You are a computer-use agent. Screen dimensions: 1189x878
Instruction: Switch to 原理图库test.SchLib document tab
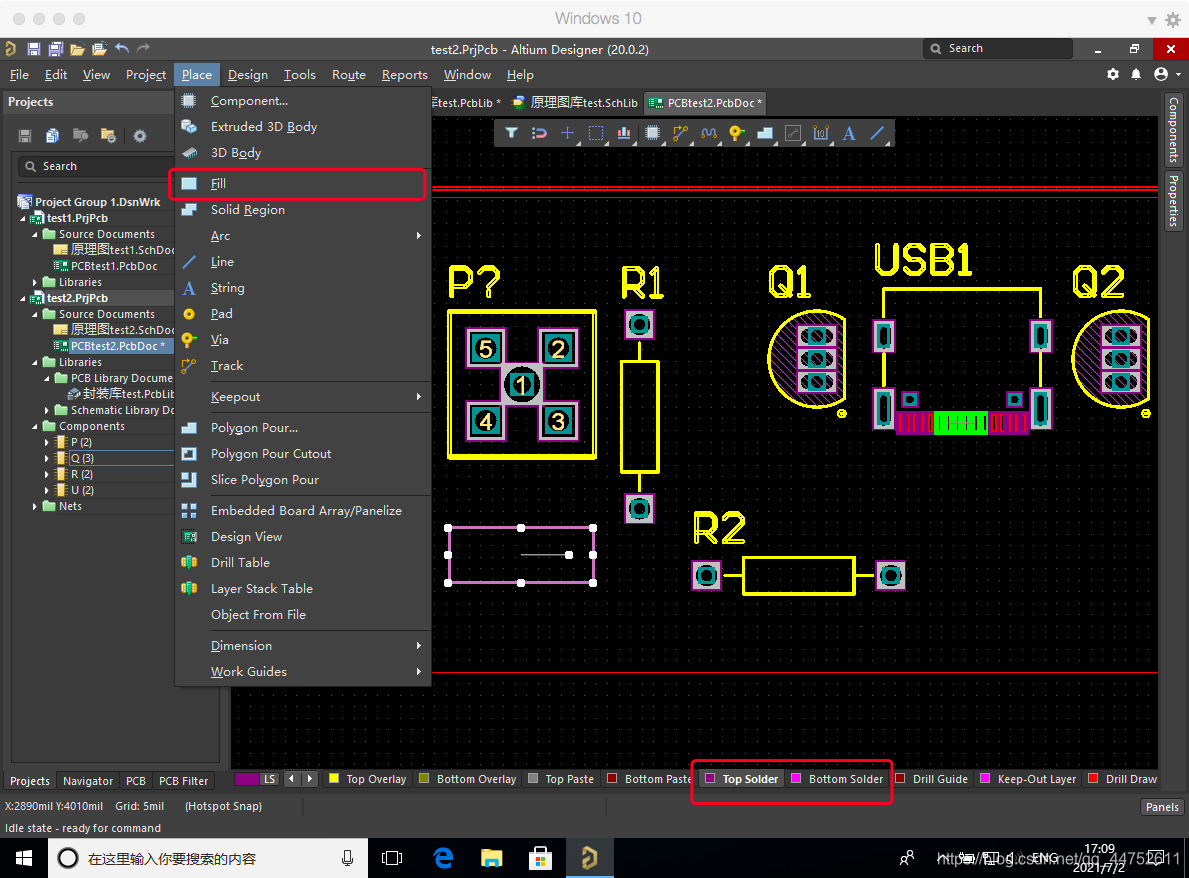[x=576, y=102]
